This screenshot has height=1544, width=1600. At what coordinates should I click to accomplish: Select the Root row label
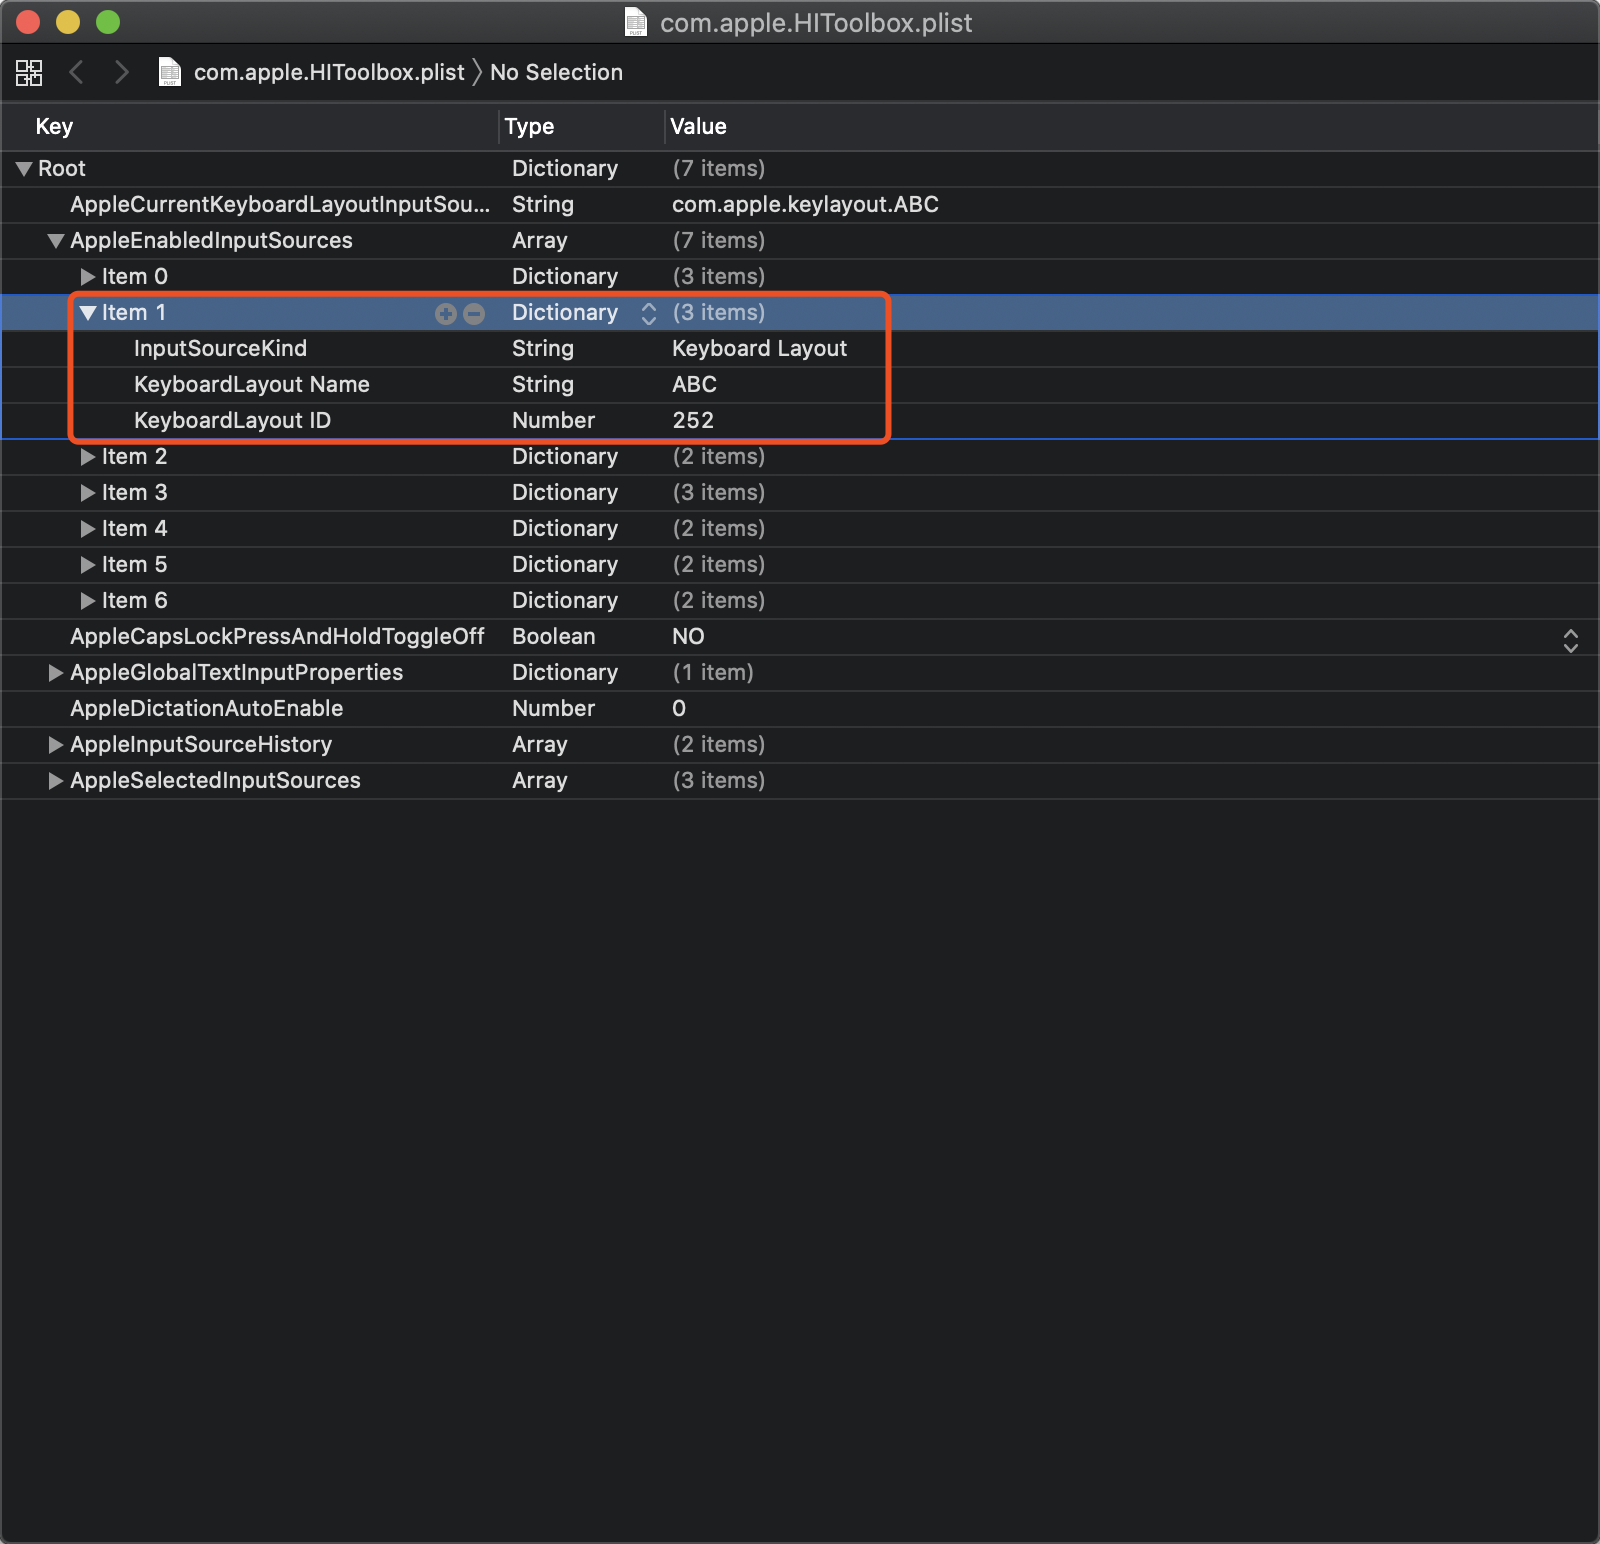click(x=62, y=168)
